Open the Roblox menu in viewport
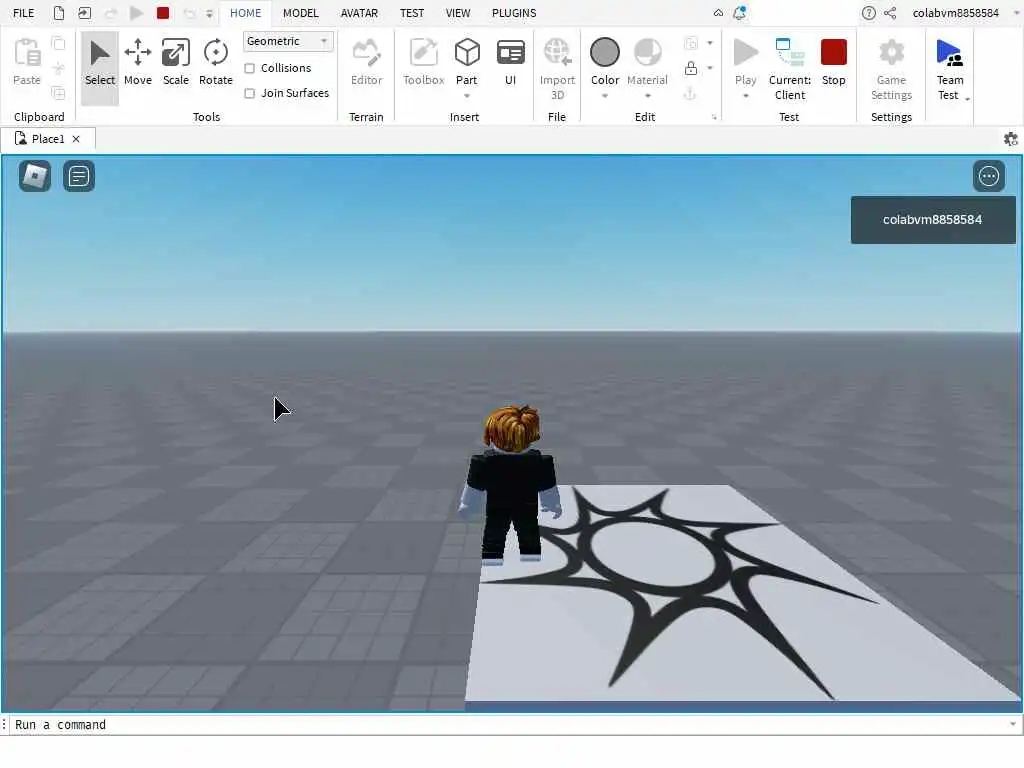 click(x=35, y=176)
